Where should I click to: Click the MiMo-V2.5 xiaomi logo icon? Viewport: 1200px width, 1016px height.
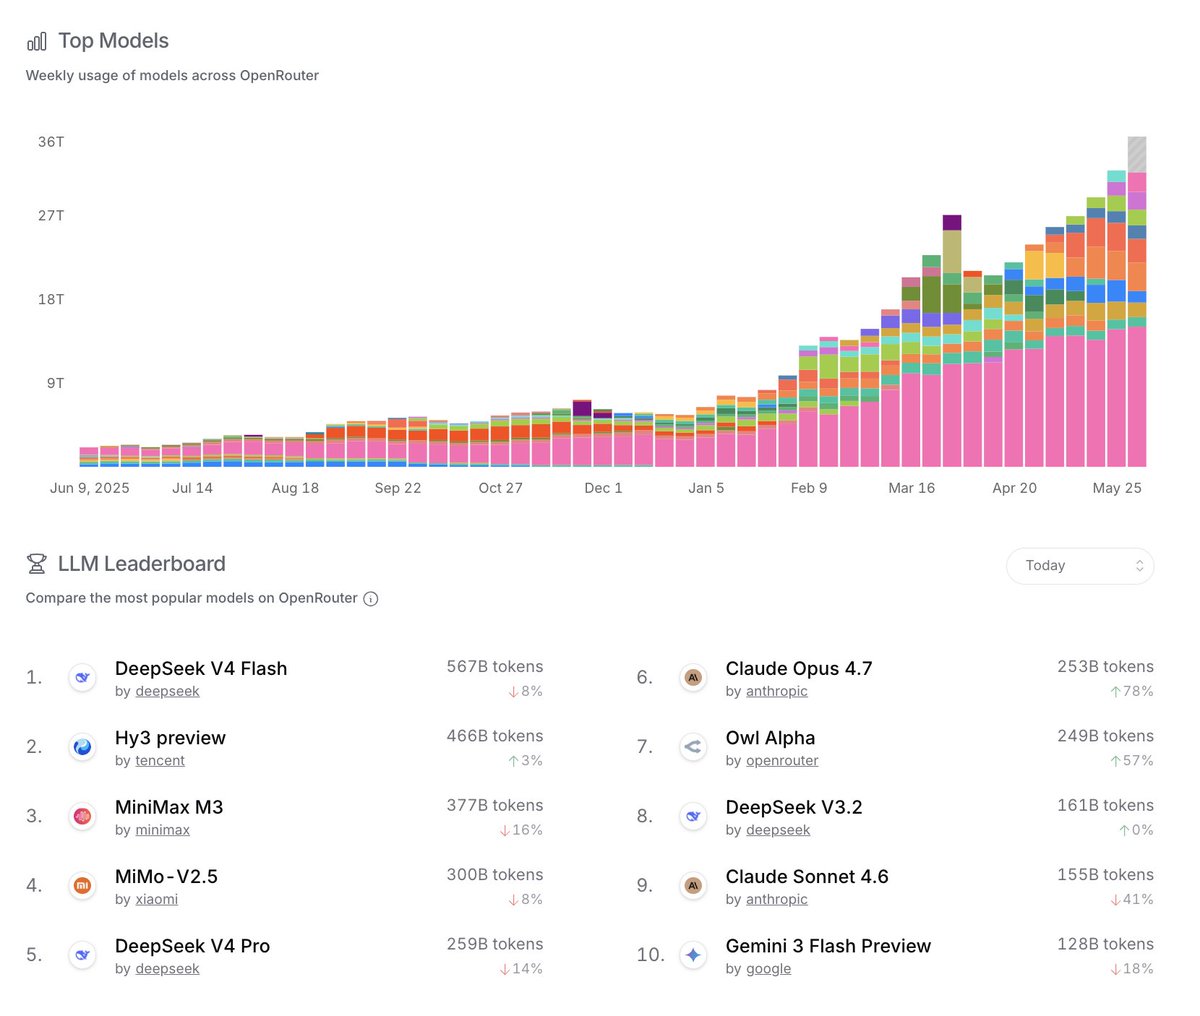(x=82, y=886)
